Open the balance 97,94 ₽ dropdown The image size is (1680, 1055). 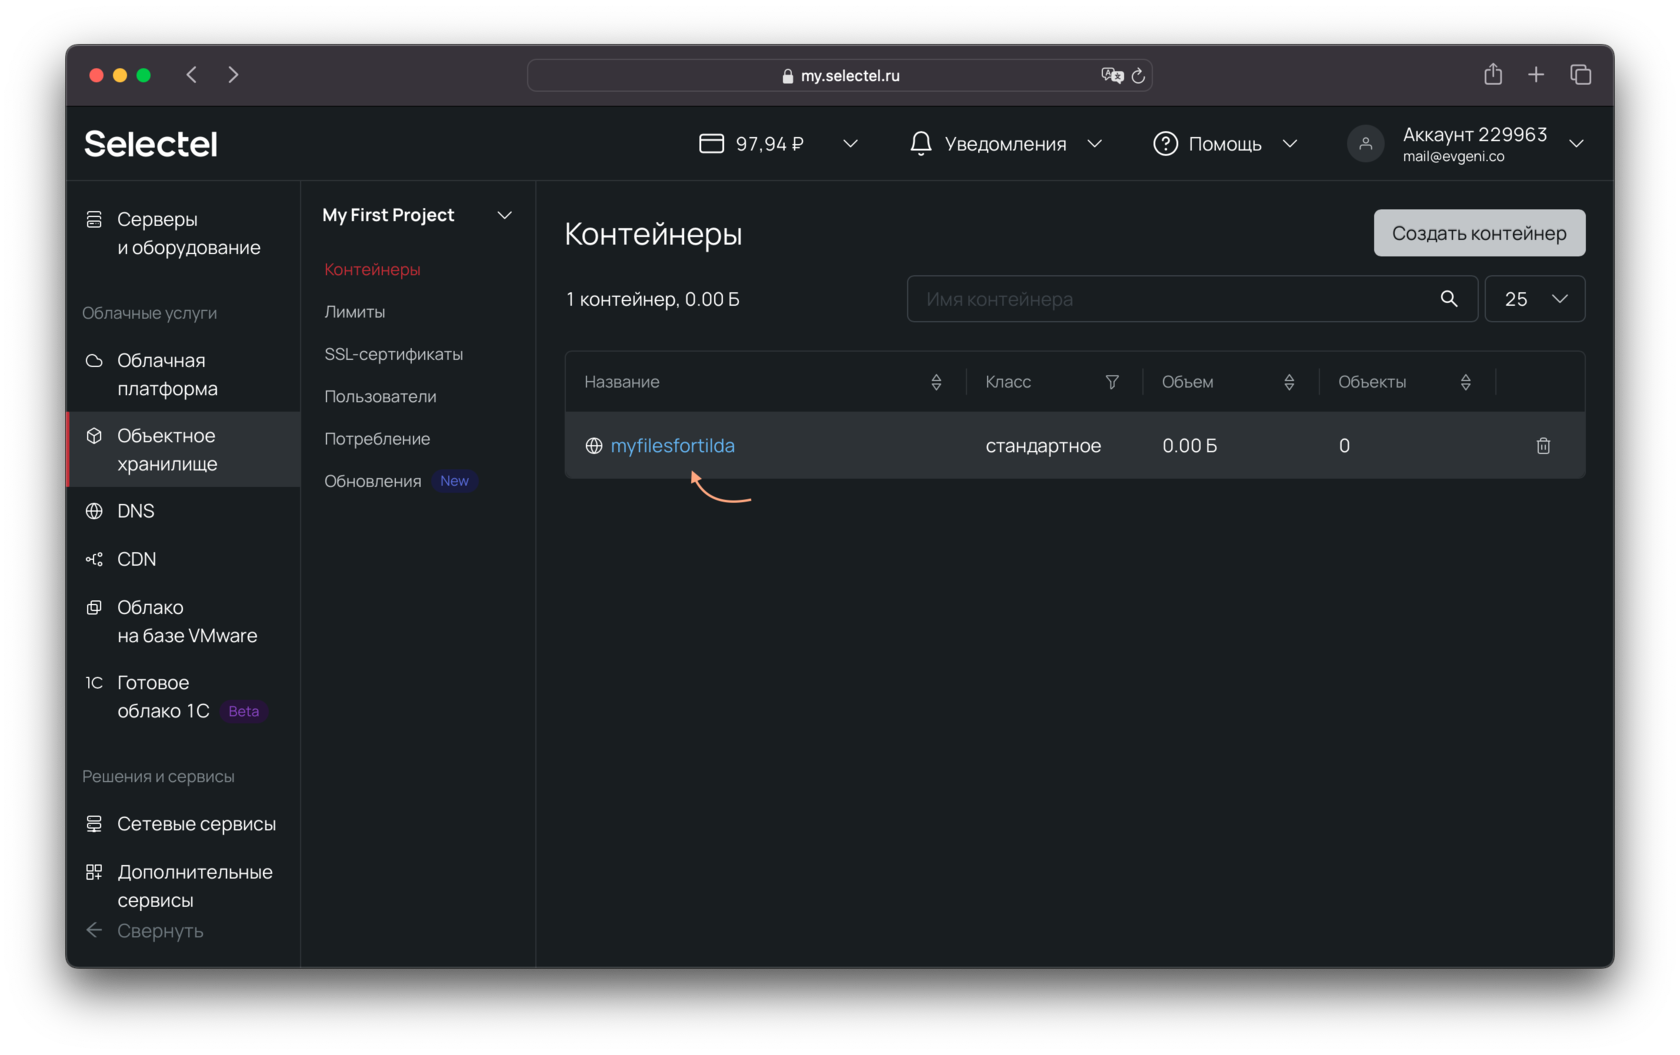(850, 144)
